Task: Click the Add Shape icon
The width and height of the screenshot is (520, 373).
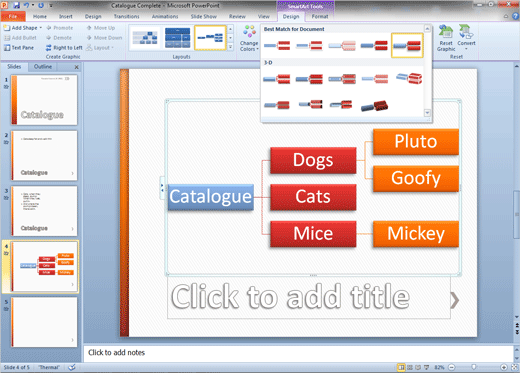Action: [x=7, y=28]
